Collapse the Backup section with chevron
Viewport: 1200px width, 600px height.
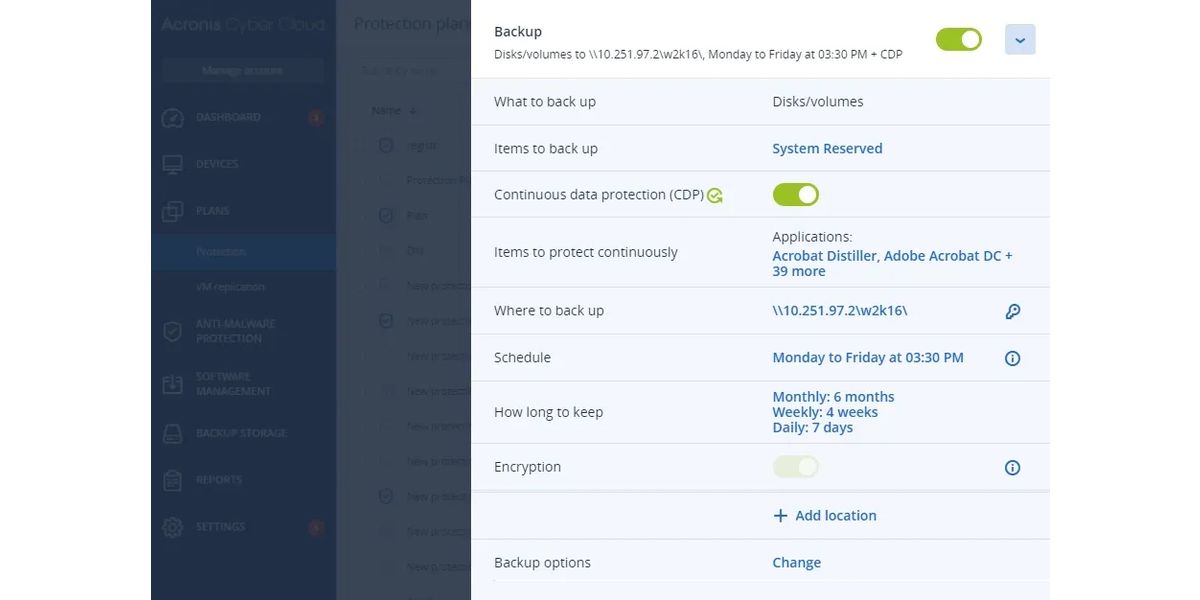click(1019, 40)
